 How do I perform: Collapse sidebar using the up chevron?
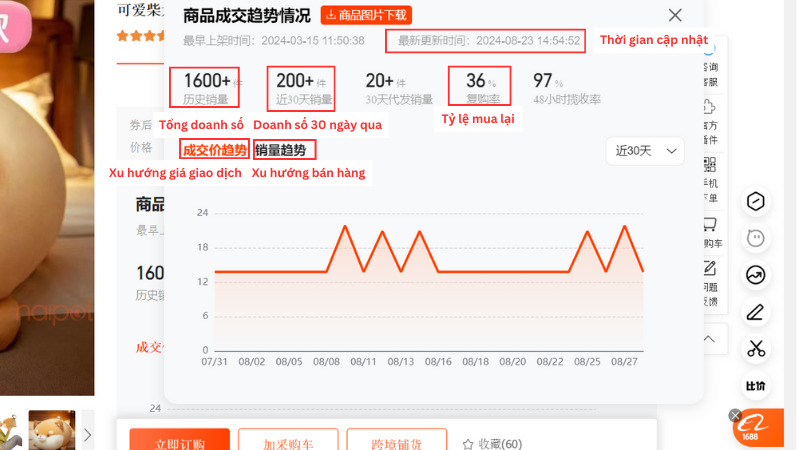pyautogui.click(x=710, y=339)
